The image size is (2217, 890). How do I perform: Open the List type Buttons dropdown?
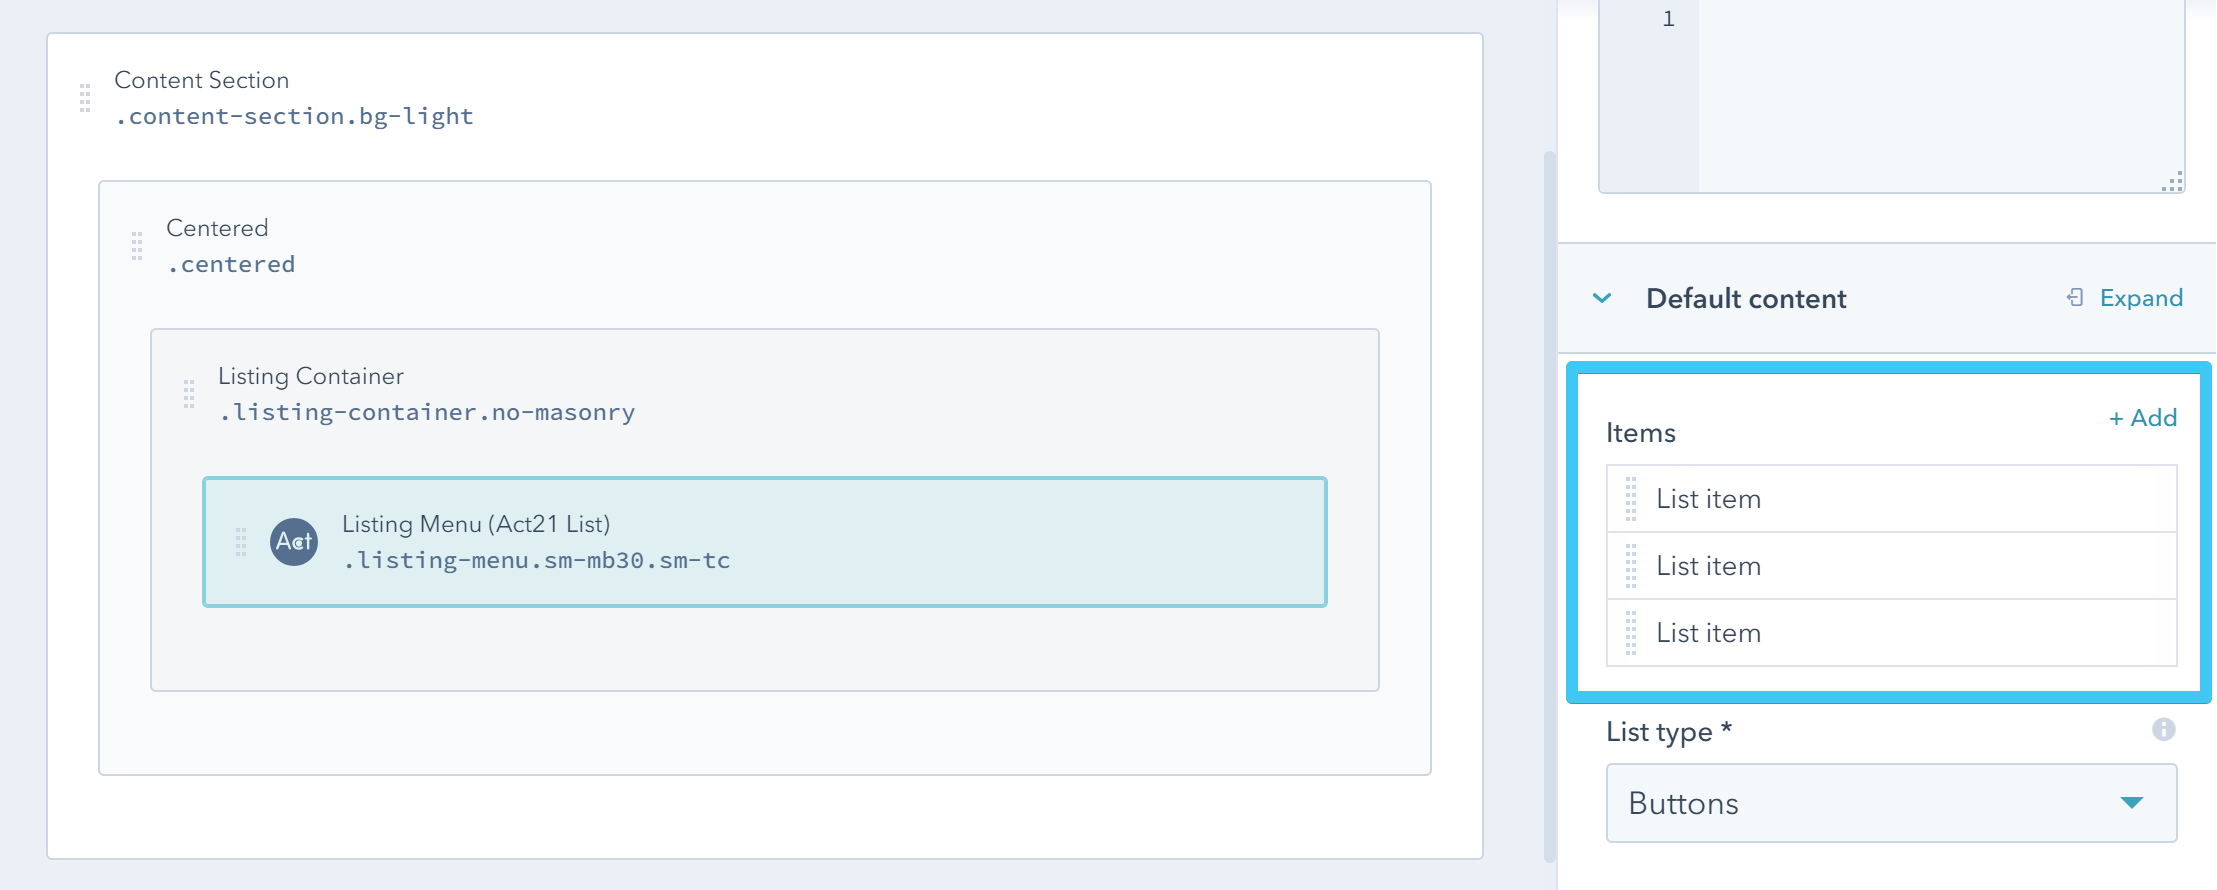point(1890,803)
